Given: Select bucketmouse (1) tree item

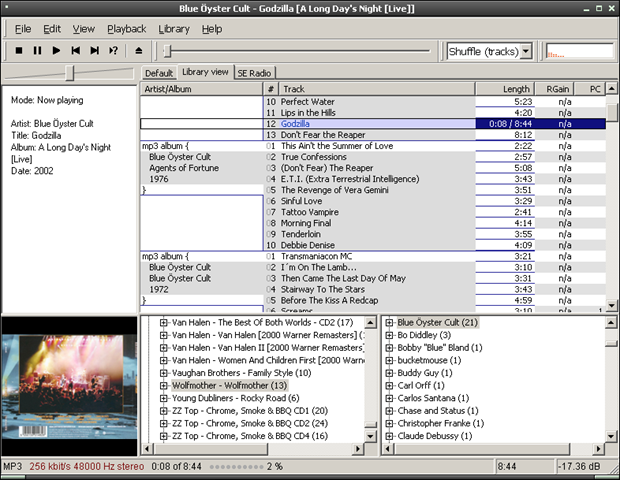Looking at the screenshot, I should [x=429, y=360].
